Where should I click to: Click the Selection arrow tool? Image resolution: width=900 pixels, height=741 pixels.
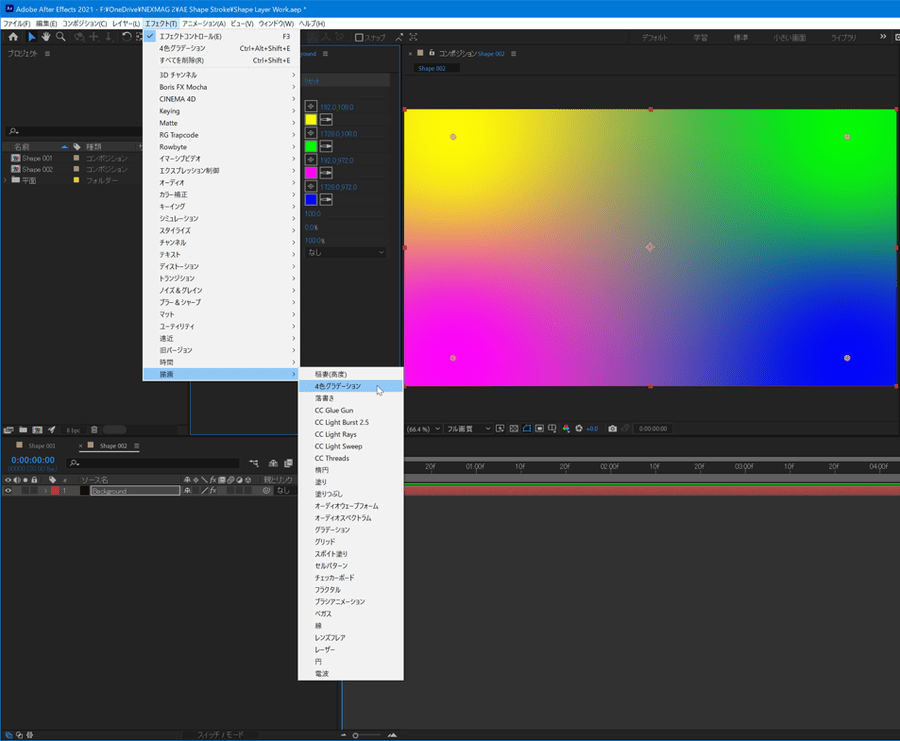click(31, 37)
